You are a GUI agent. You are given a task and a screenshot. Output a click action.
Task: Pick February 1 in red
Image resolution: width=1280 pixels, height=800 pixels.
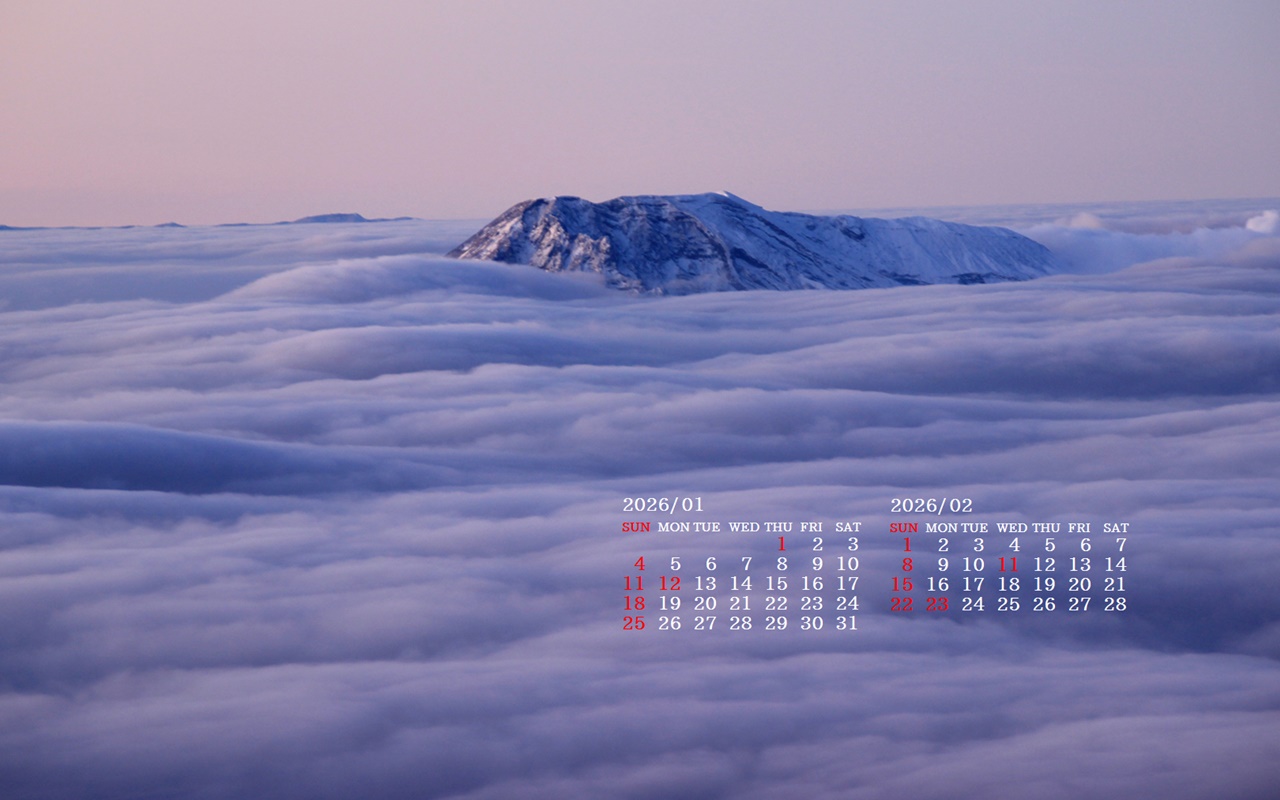907,545
